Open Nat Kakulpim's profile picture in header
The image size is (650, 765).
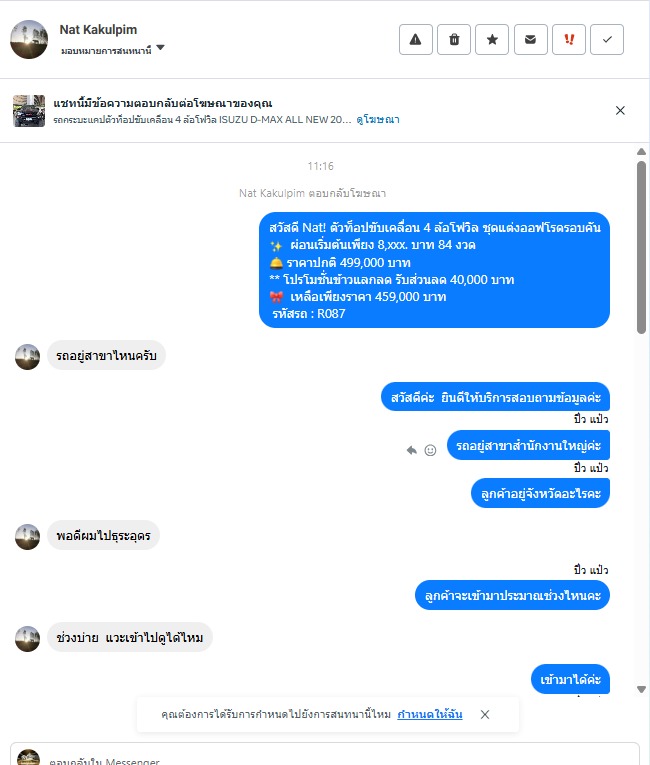29,40
